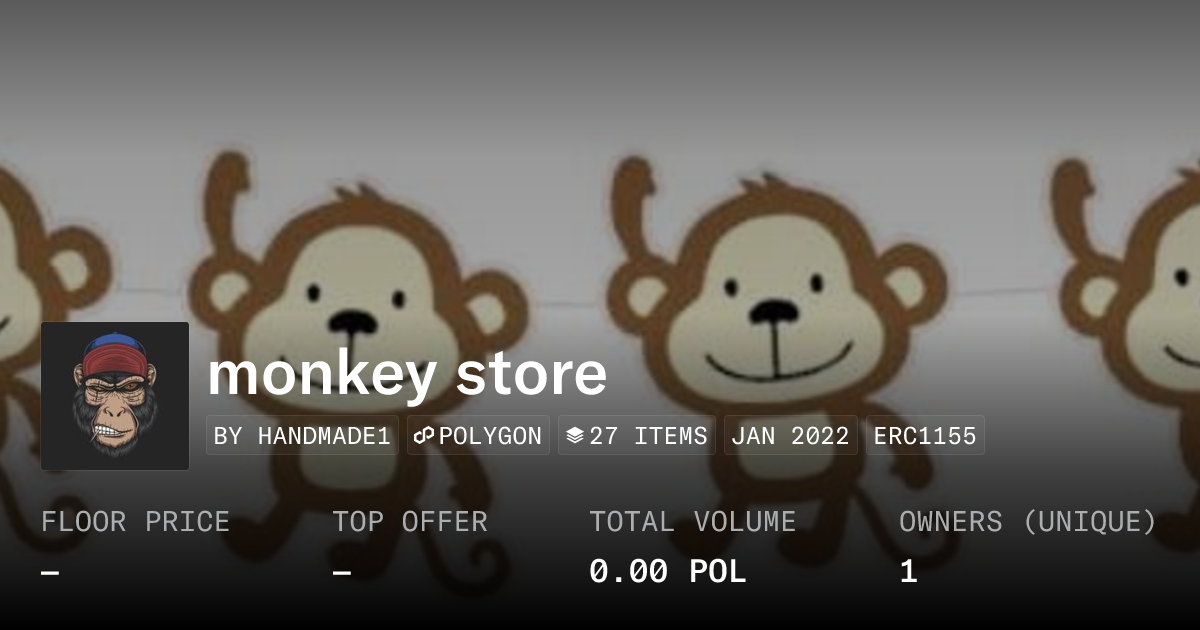Click the TOP OFFER label
The height and width of the screenshot is (630, 1200).
coord(410,522)
